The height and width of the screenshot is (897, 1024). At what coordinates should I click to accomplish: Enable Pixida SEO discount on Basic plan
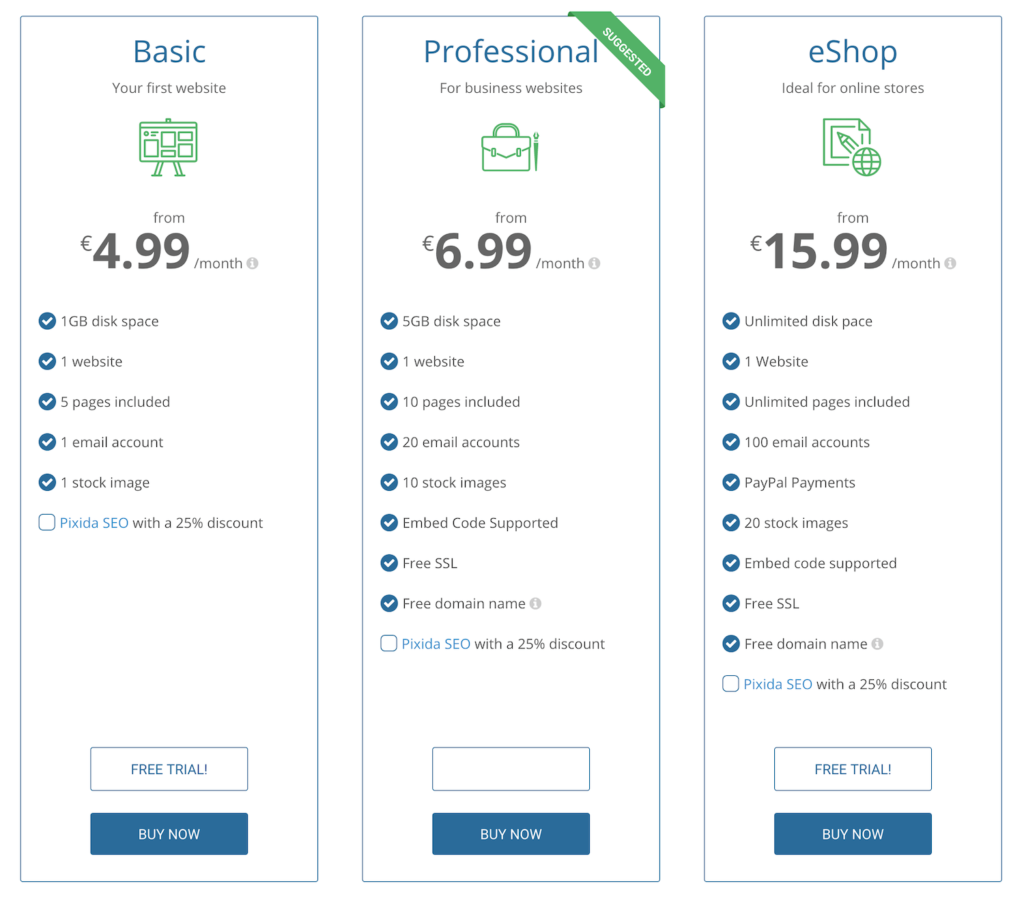click(46, 522)
